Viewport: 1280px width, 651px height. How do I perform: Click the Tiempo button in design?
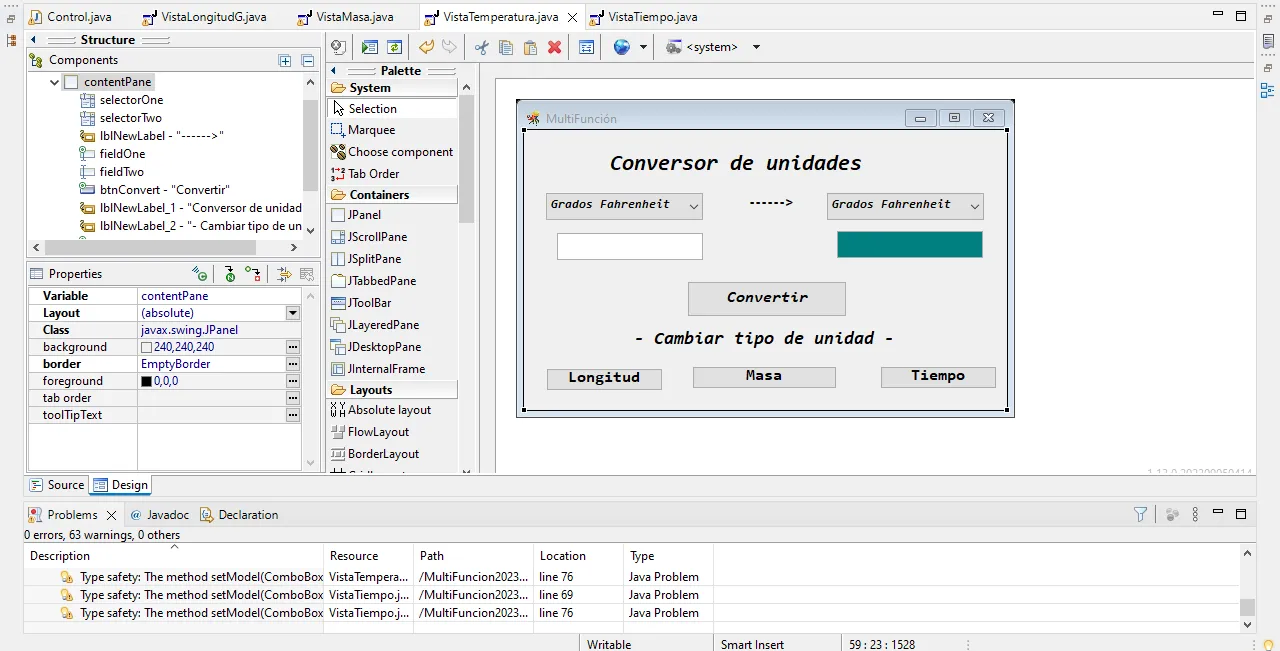(938, 377)
